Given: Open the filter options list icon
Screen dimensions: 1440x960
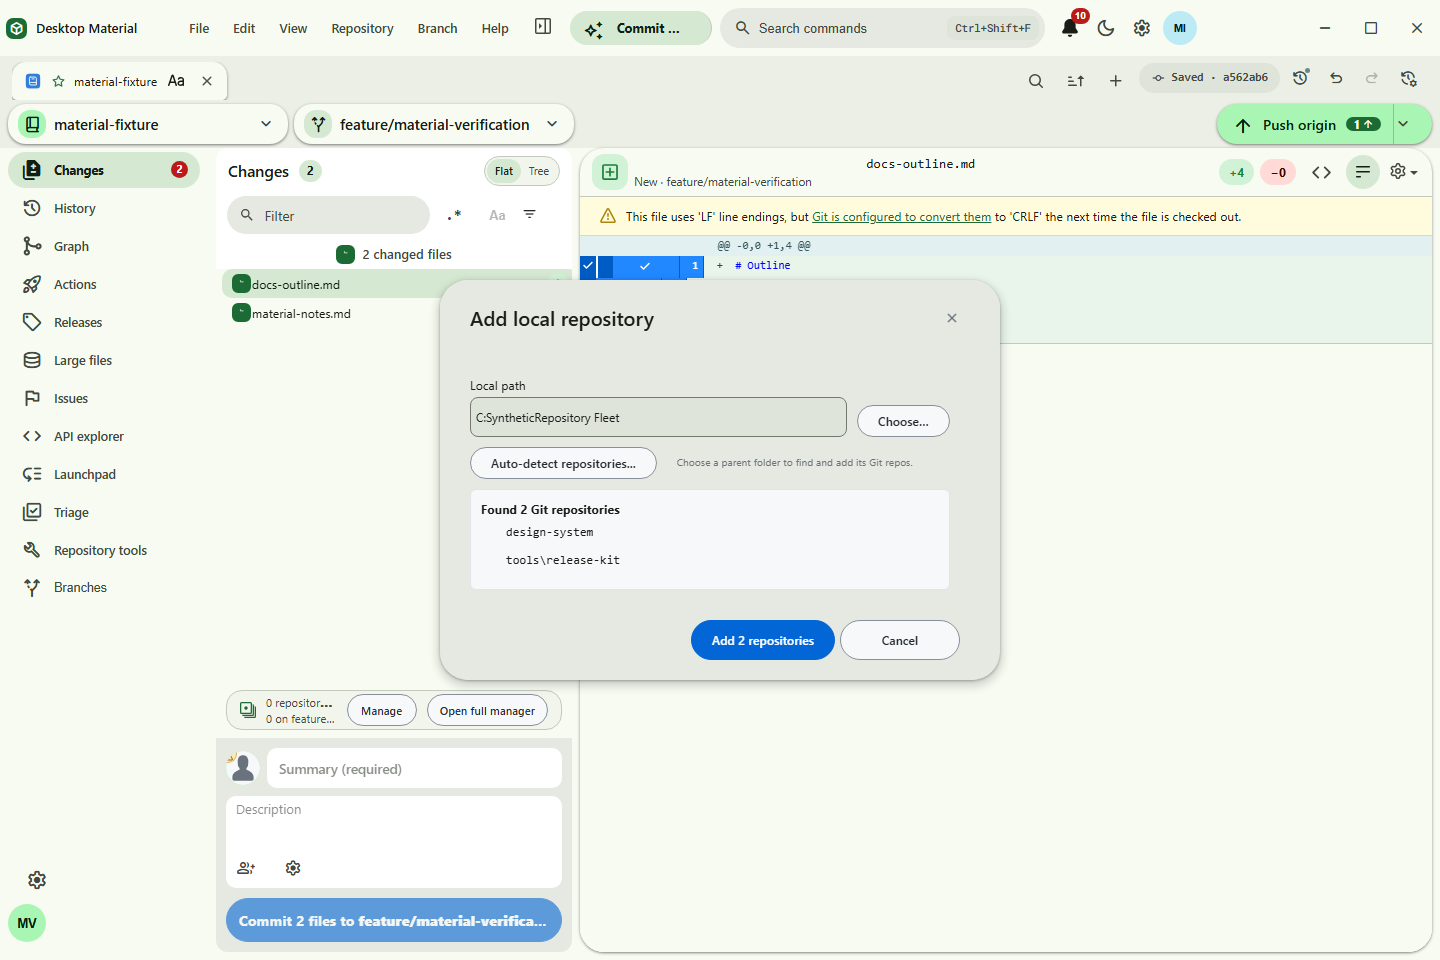Looking at the screenshot, I should point(530,215).
